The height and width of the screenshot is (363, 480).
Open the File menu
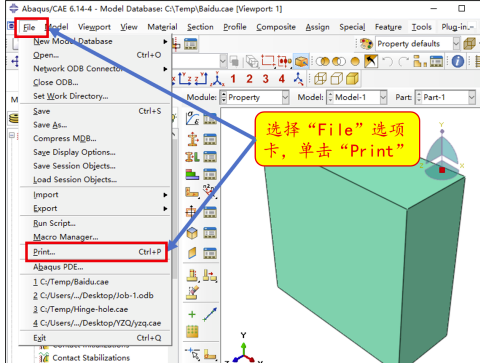coord(29,27)
